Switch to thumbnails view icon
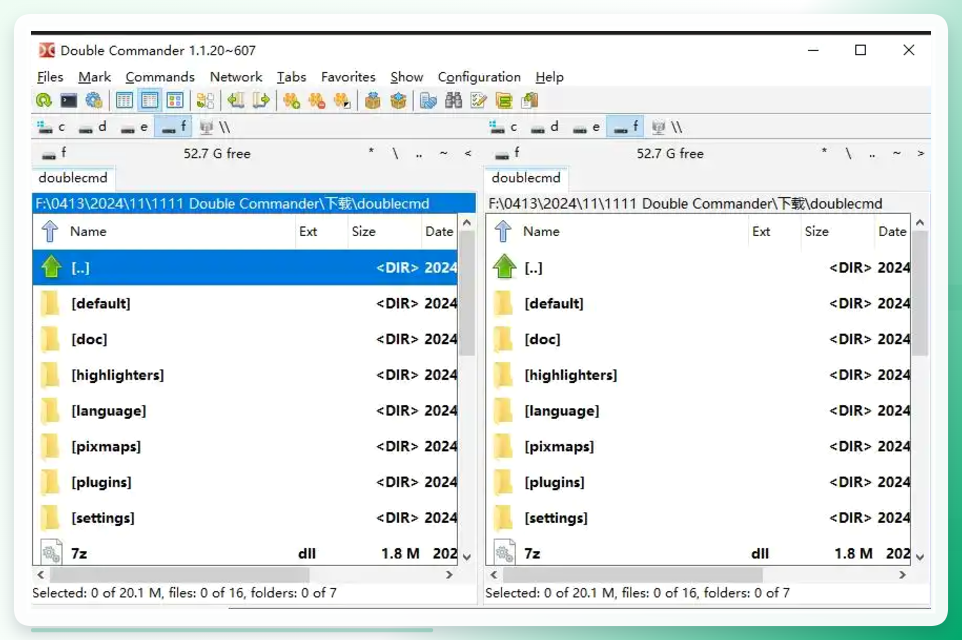The height and width of the screenshot is (640, 962). tap(175, 100)
